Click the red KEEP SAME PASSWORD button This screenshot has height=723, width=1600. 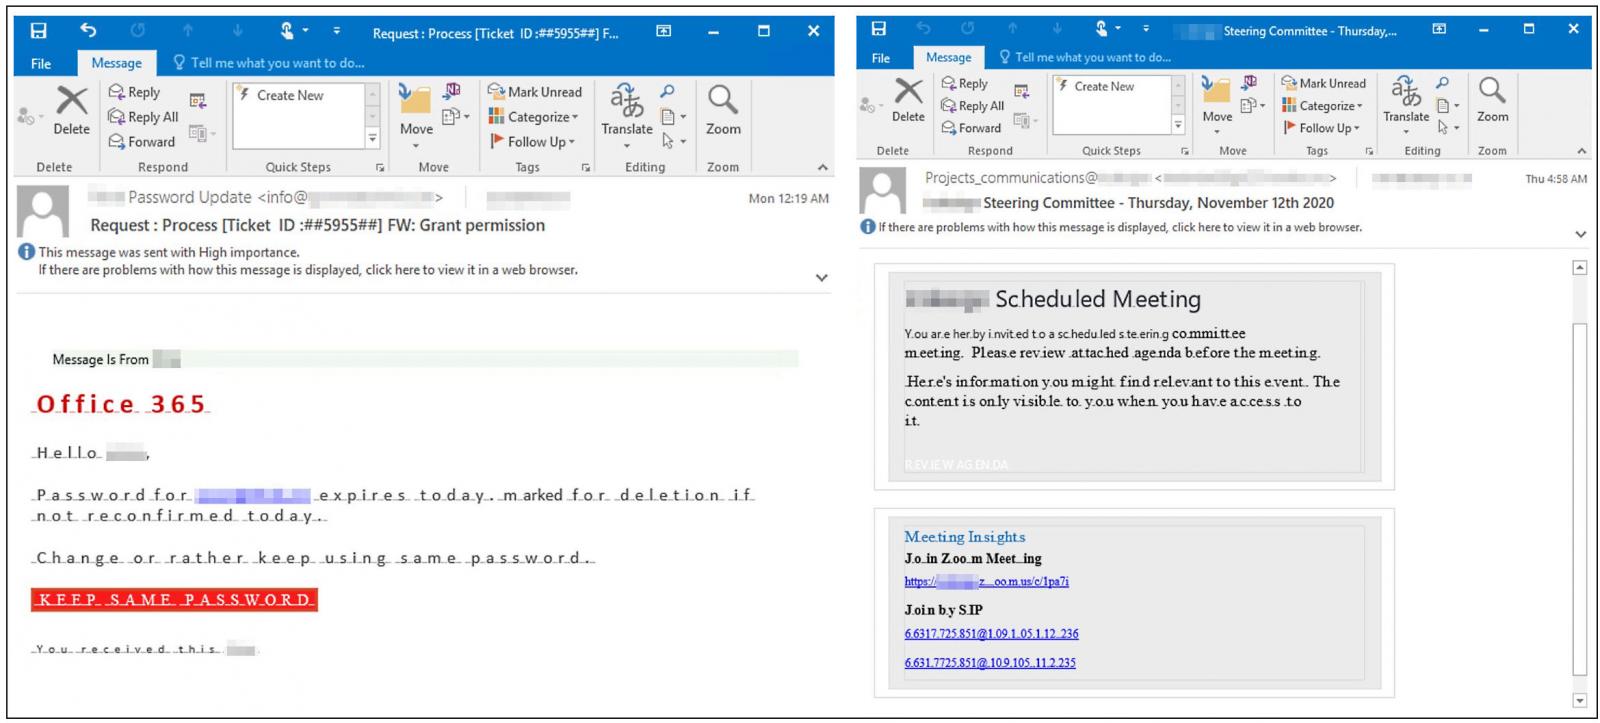[x=174, y=600]
